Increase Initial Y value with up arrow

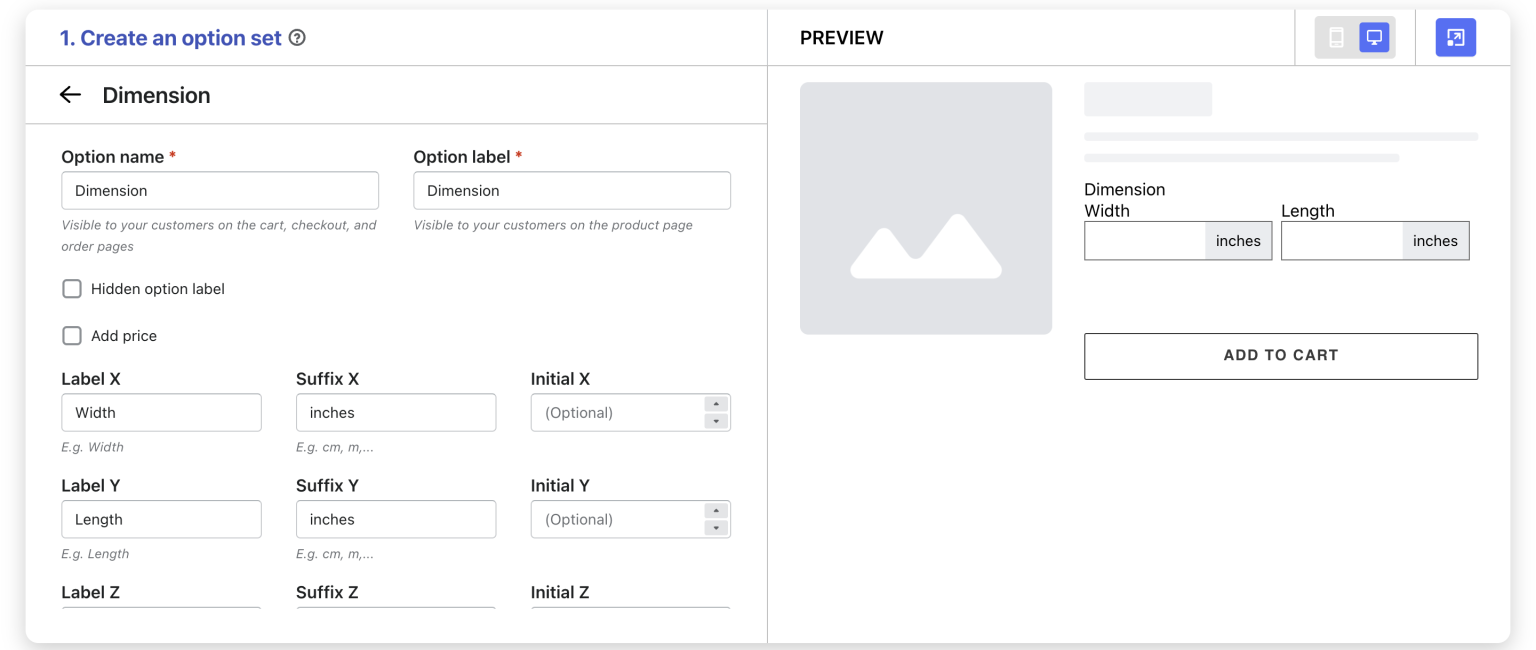[x=716, y=511]
